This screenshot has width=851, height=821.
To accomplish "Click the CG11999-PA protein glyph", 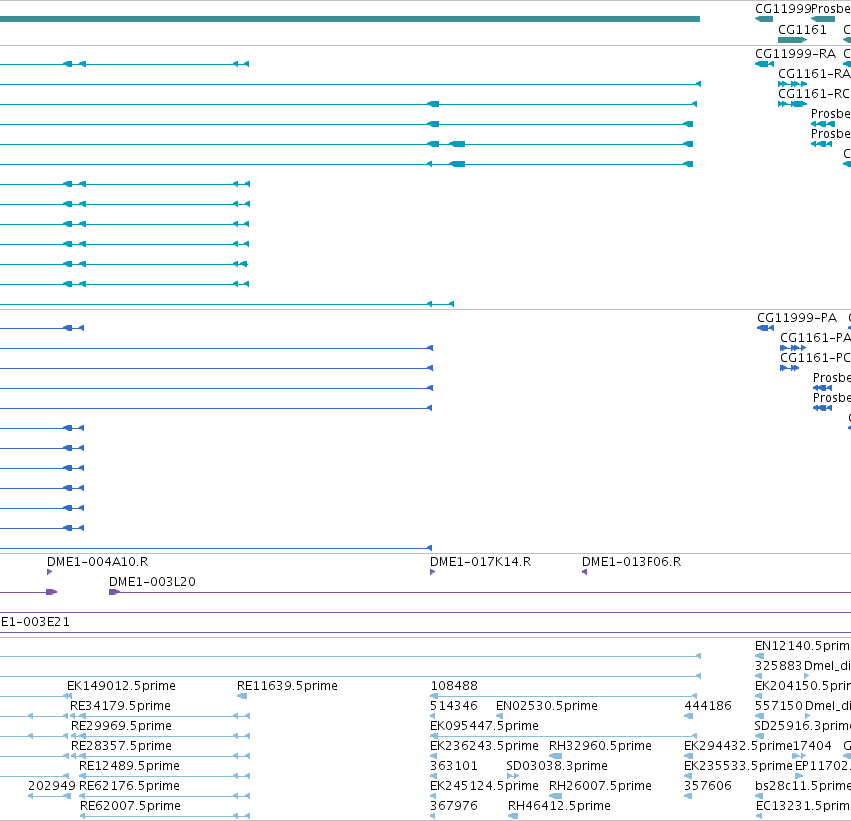I will coord(765,328).
